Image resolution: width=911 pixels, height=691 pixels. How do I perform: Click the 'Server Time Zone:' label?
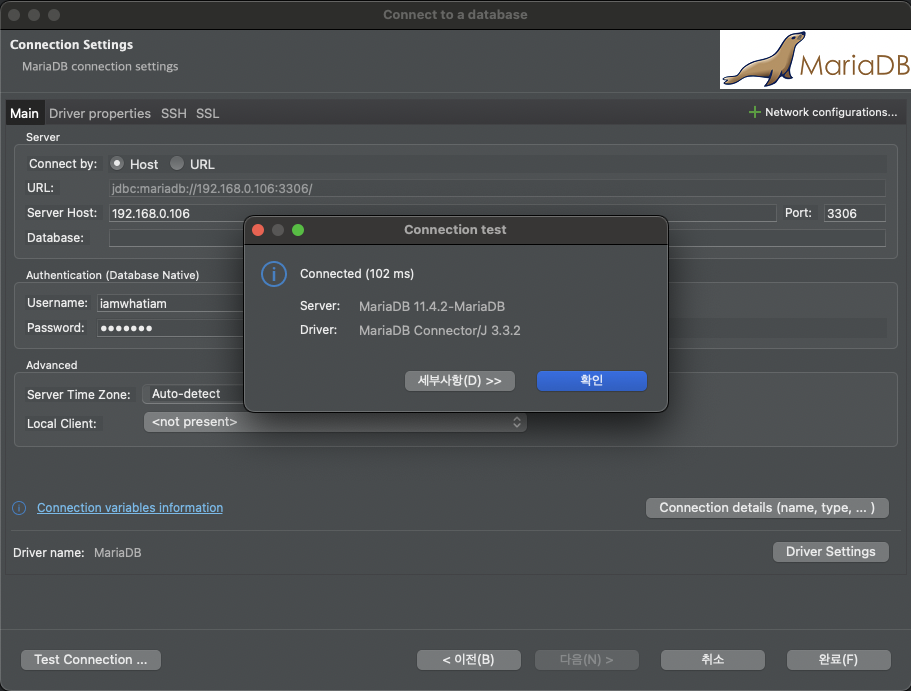(78, 395)
